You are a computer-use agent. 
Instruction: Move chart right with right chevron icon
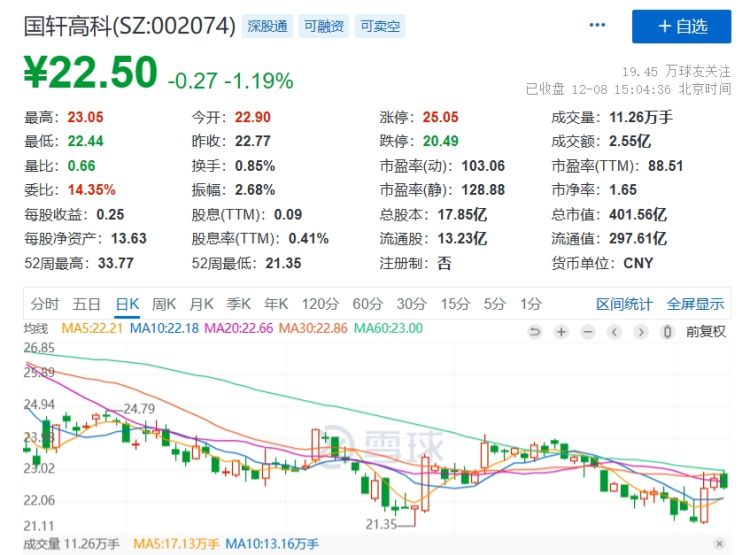click(x=641, y=332)
